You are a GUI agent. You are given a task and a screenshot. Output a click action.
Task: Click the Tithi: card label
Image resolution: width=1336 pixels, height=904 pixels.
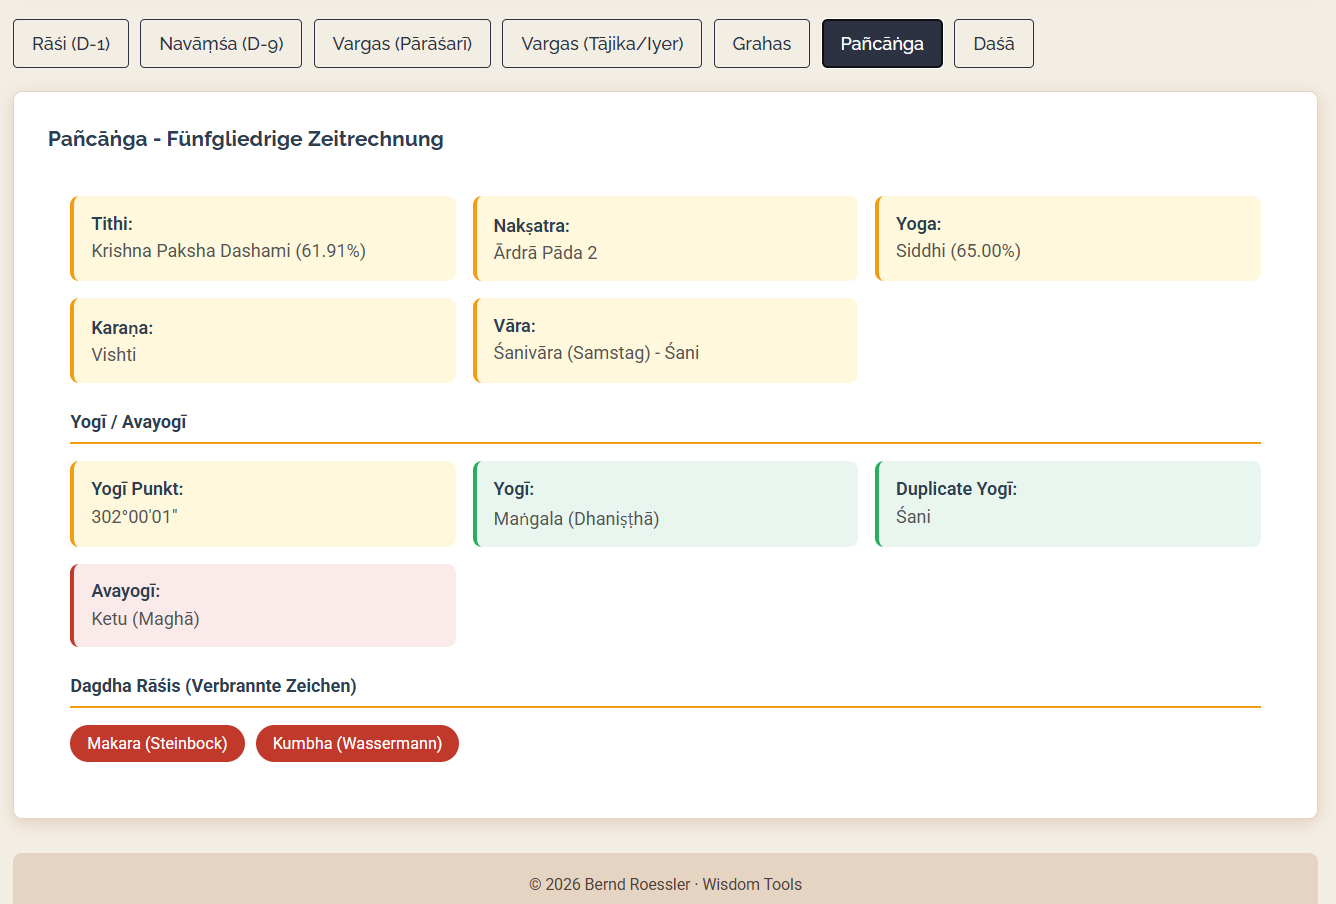pos(112,224)
